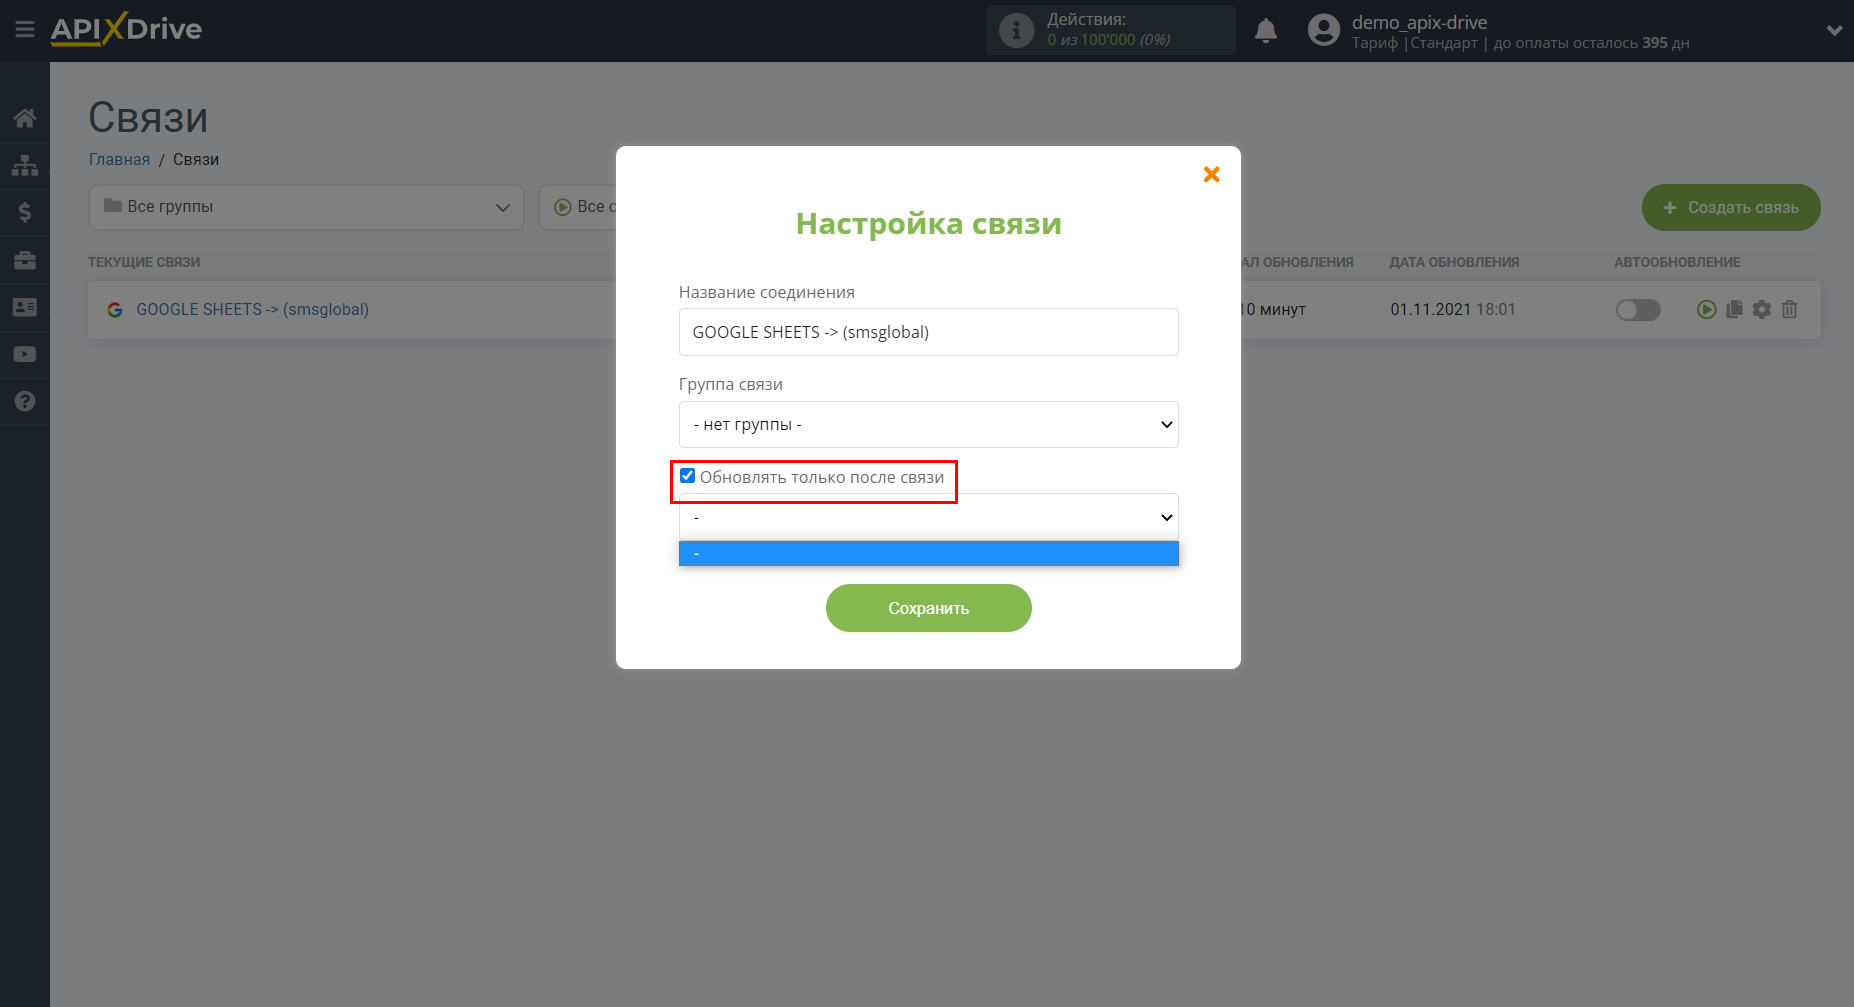This screenshot has width=1854, height=1007.
Task: Open billing dollar sidebar icon
Action: 25,212
